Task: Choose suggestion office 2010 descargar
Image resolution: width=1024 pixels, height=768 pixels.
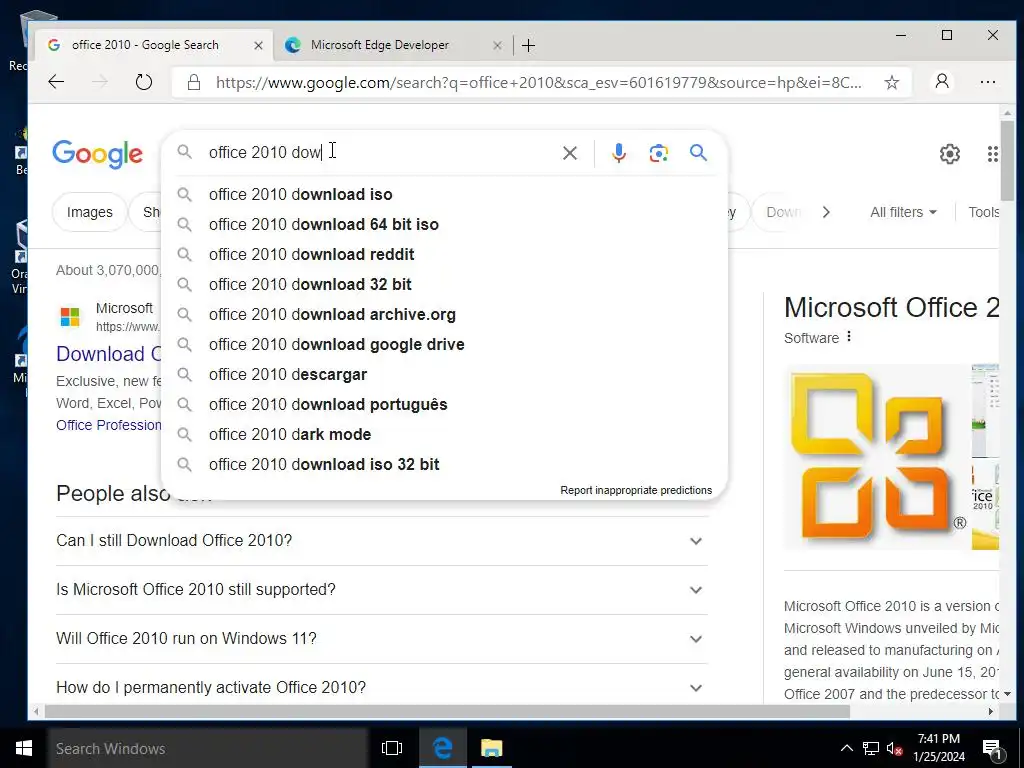Action: (444, 375)
